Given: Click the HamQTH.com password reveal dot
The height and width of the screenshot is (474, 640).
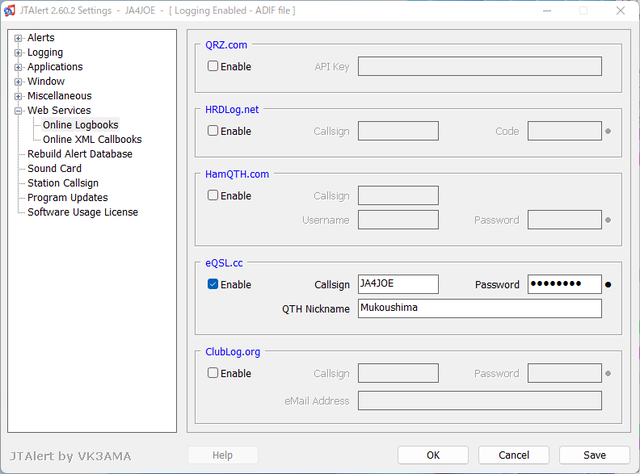Looking at the screenshot, I should (608, 220).
